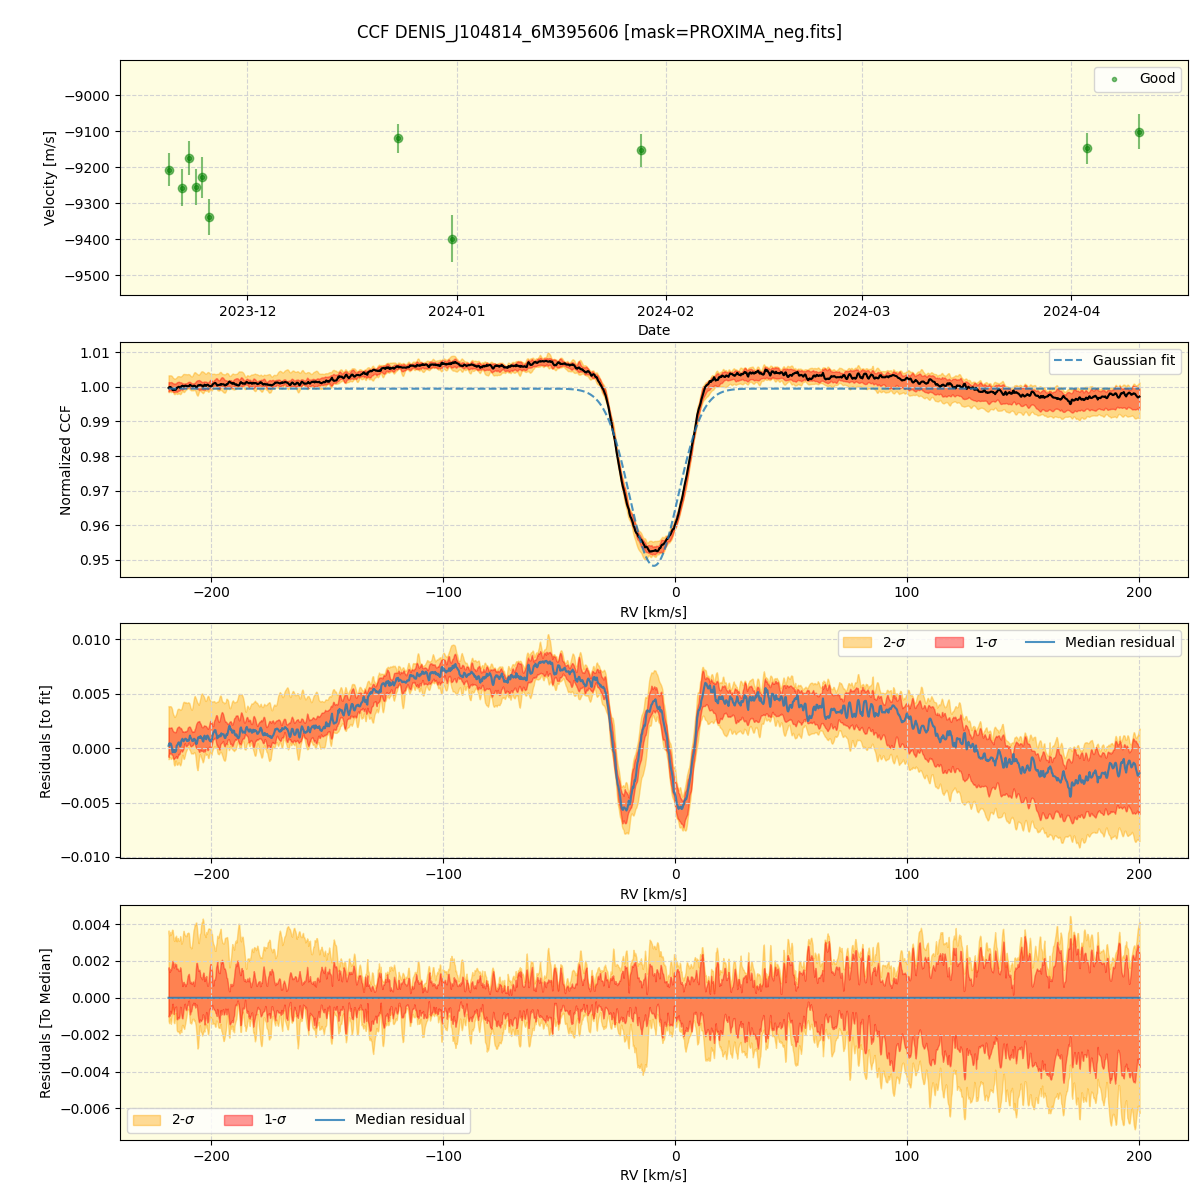
Task: Click 'Median residual' in the bottom plot legend
Action: tap(391, 1120)
